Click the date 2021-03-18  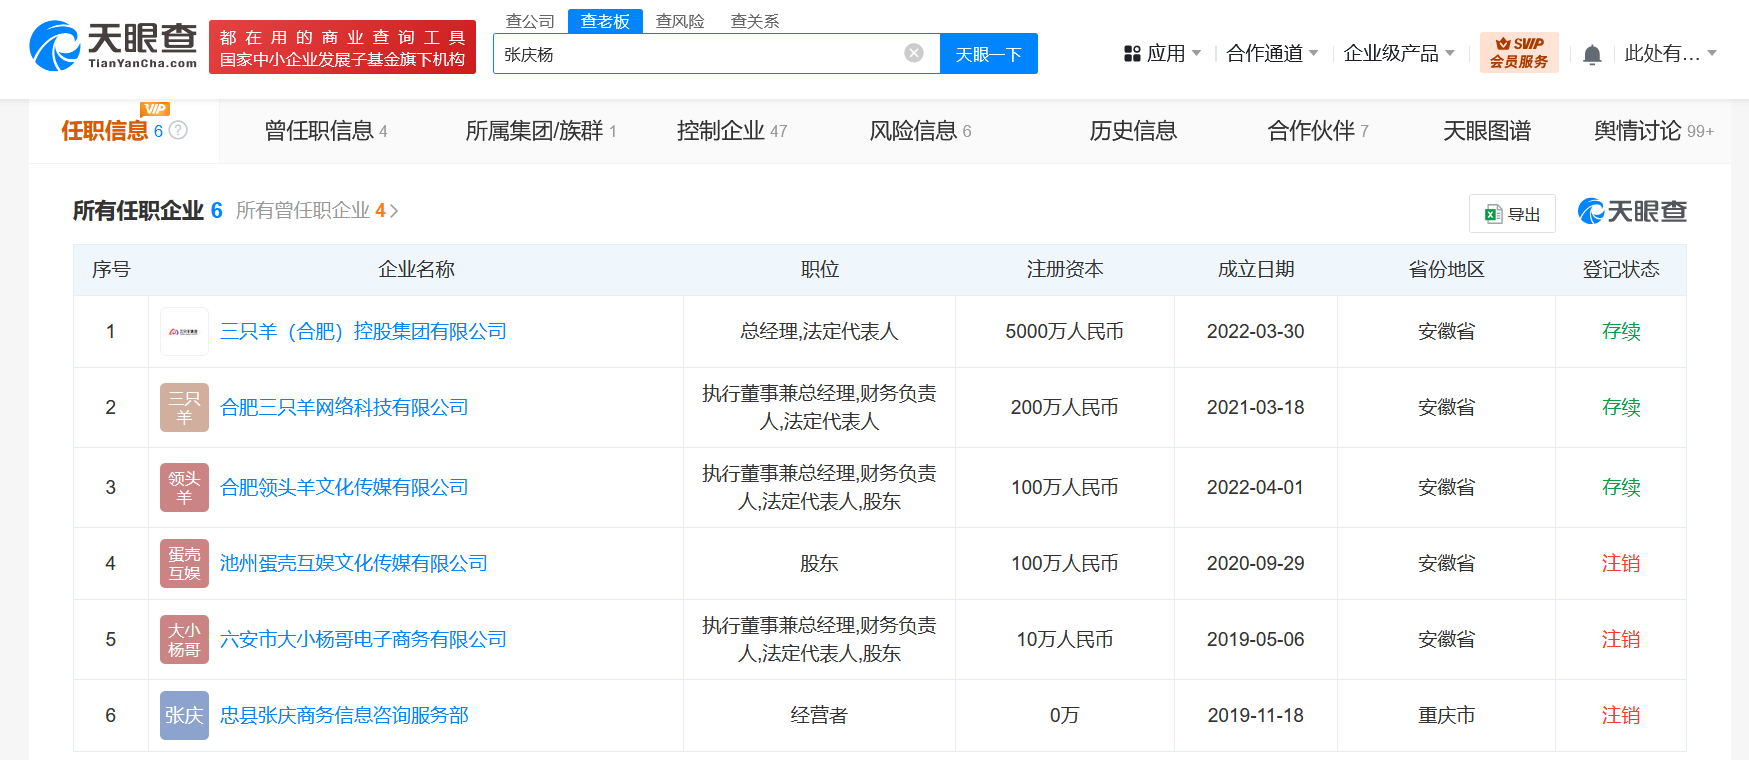(1256, 407)
